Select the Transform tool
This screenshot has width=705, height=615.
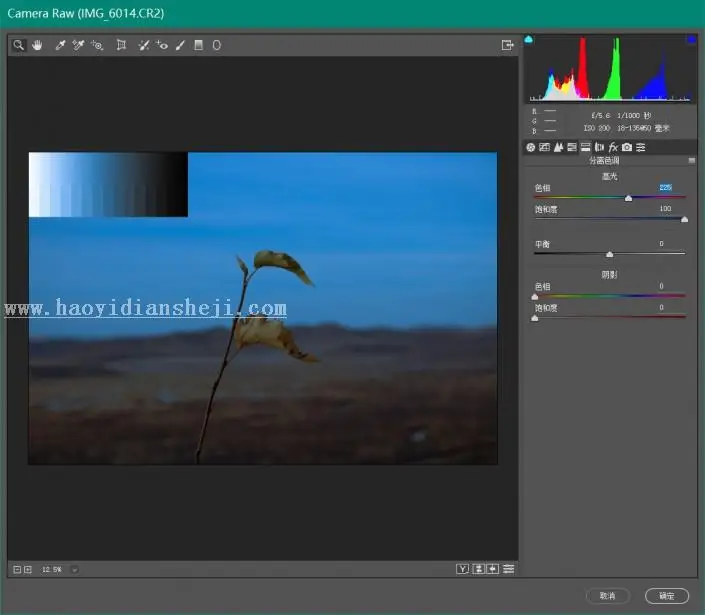point(121,45)
